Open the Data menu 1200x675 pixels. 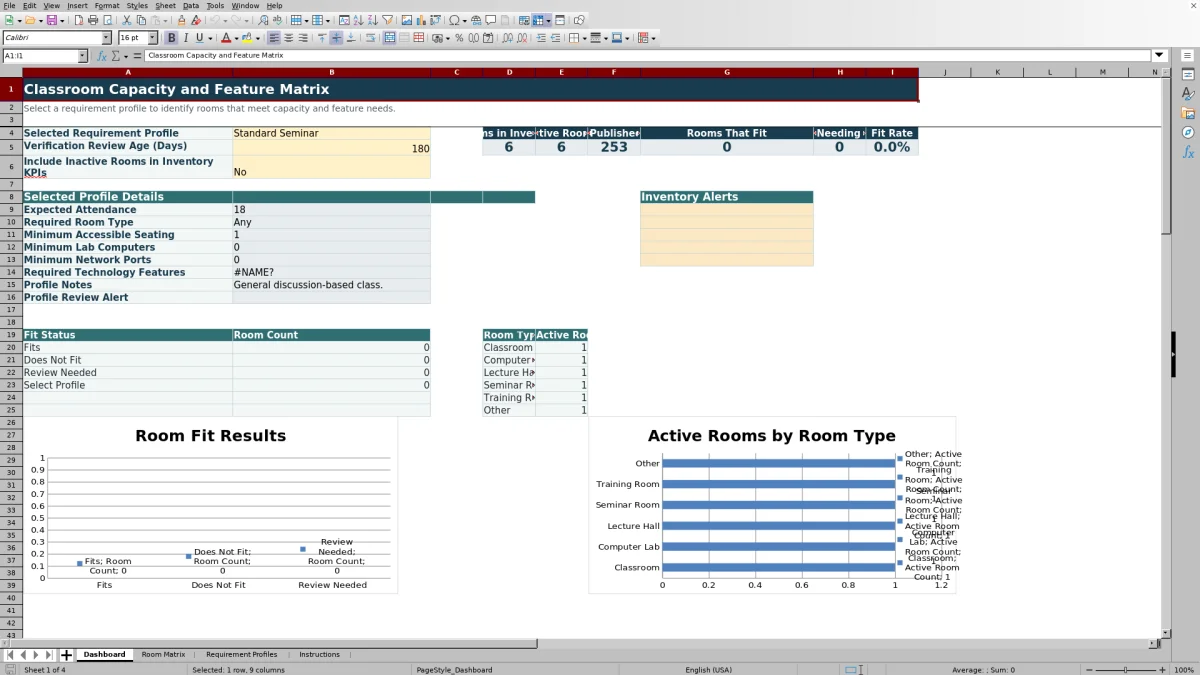tap(190, 5)
